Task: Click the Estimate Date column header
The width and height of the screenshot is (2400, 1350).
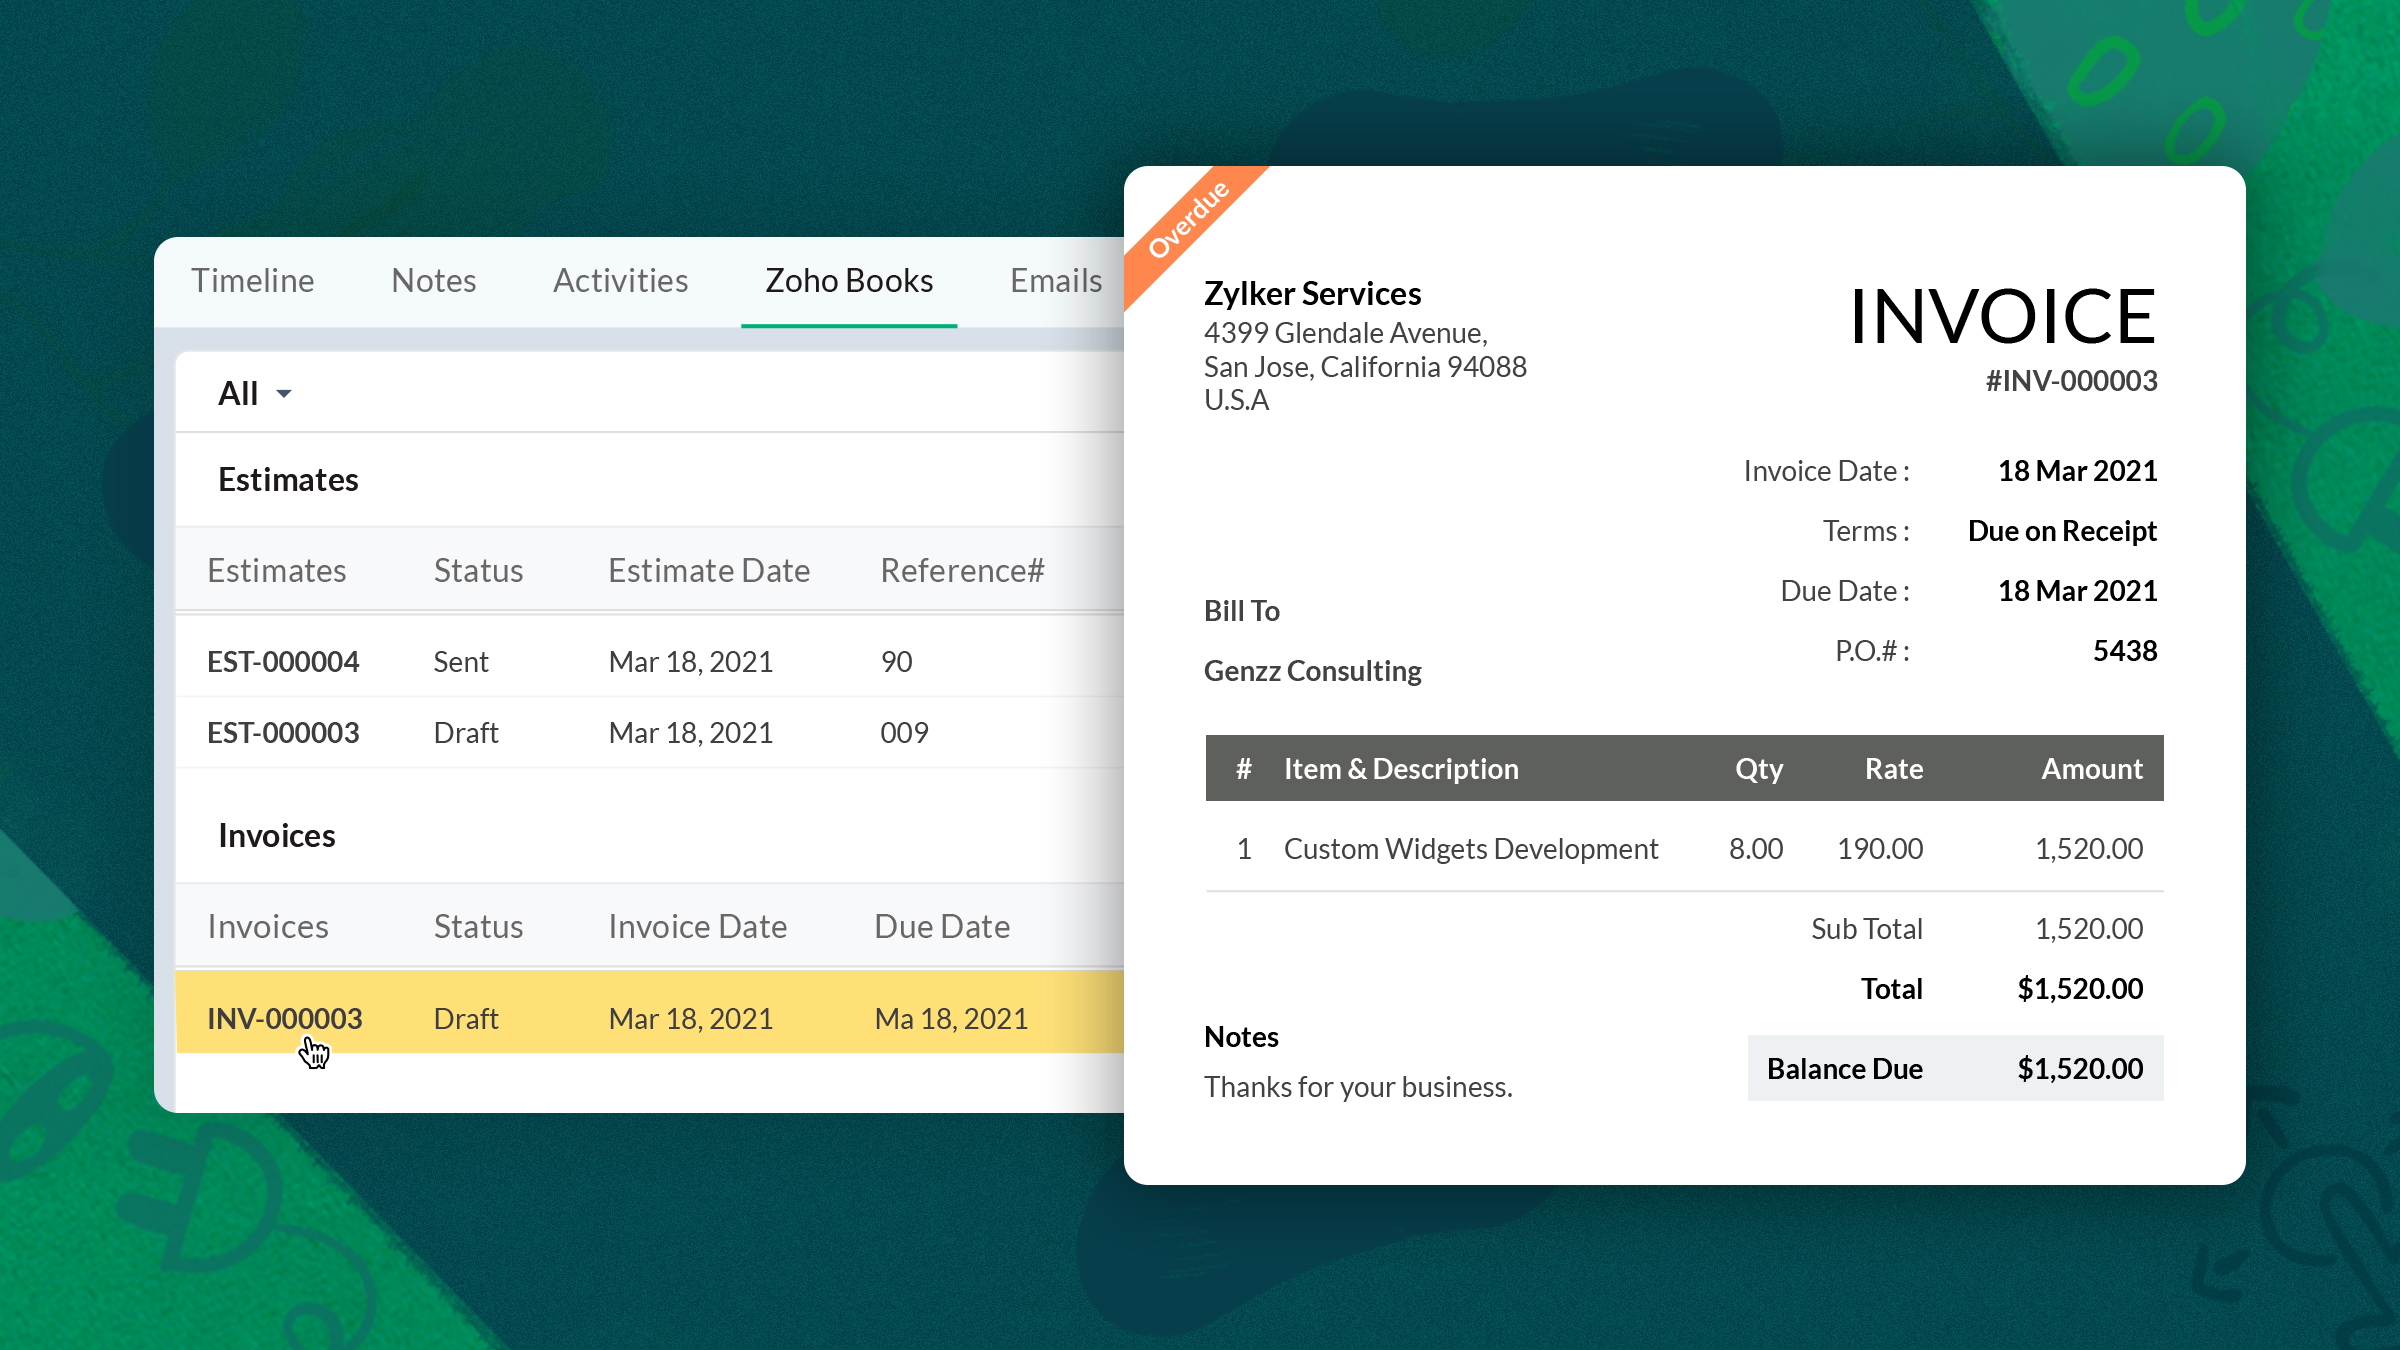Action: [x=709, y=570]
